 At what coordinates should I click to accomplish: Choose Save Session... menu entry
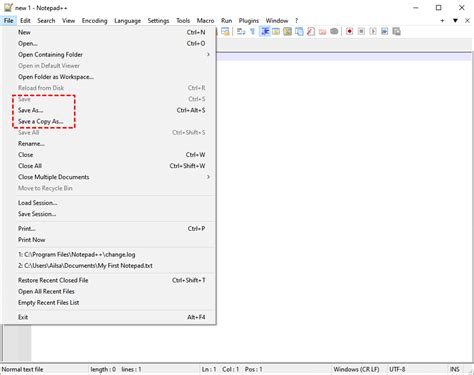(x=109, y=214)
